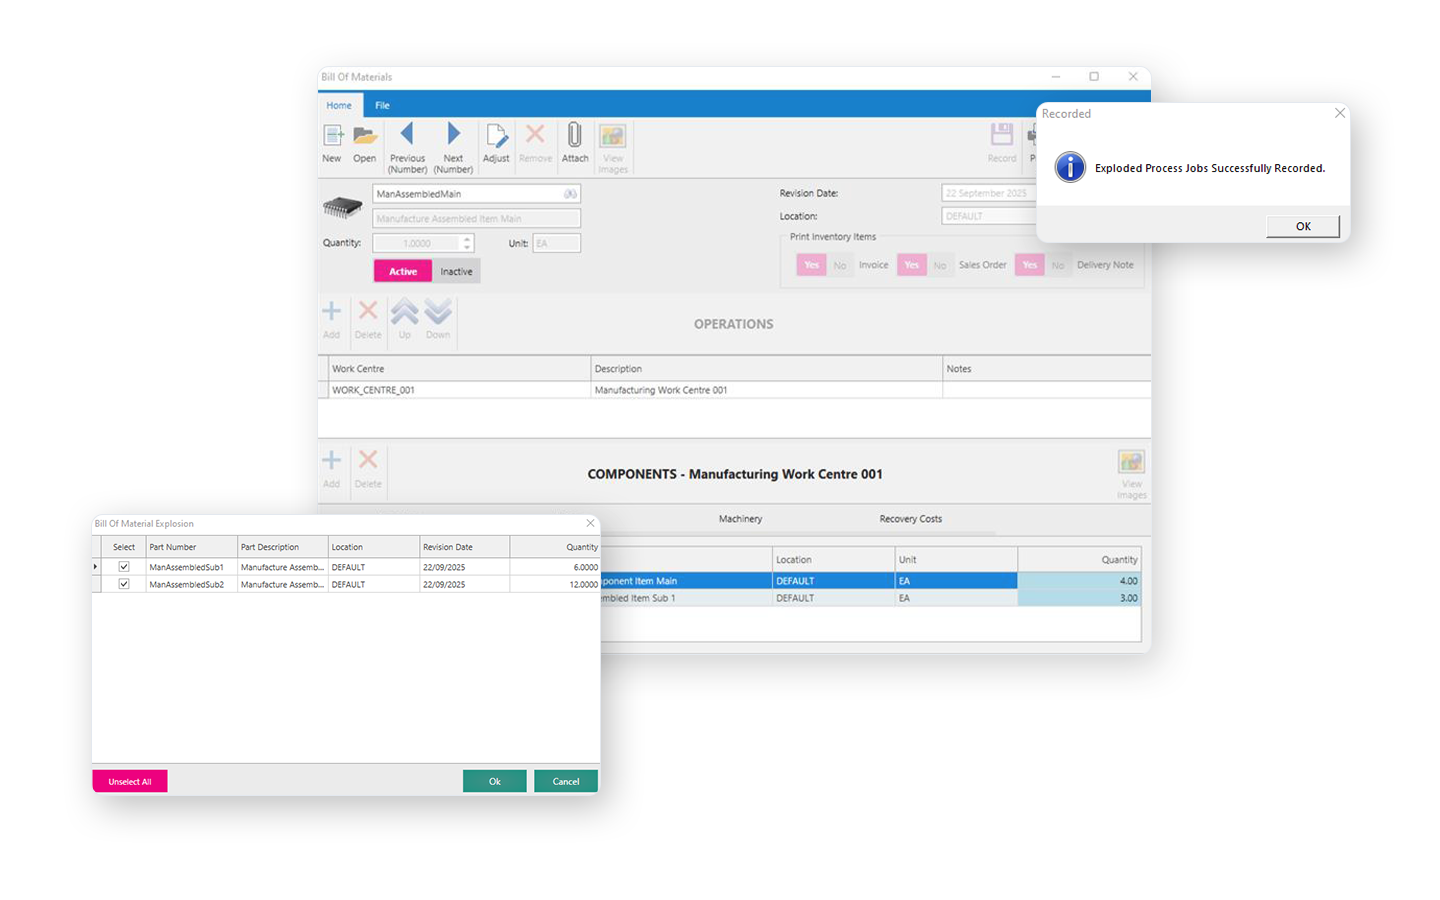This screenshot has width=1440, height=900.
Task: Click the New document icon
Action: pyautogui.click(x=333, y=136)
